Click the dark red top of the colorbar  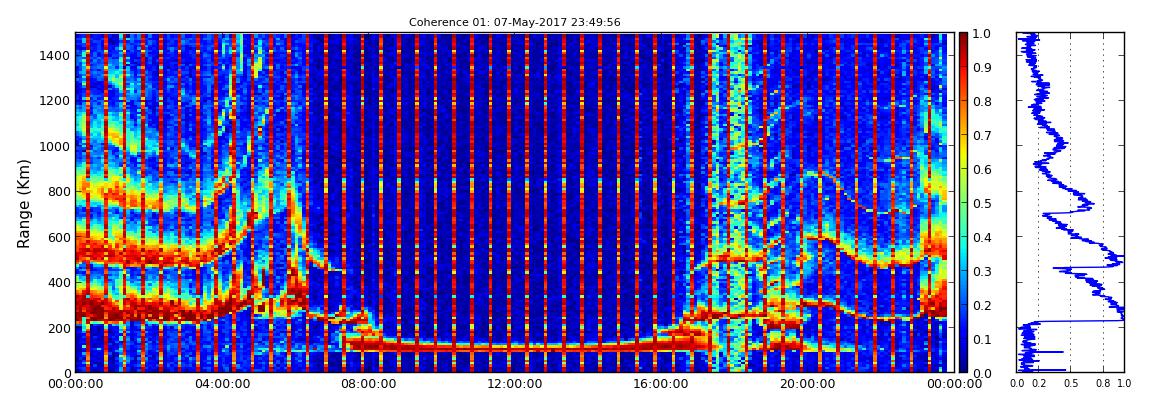click(x=964, y=38)
